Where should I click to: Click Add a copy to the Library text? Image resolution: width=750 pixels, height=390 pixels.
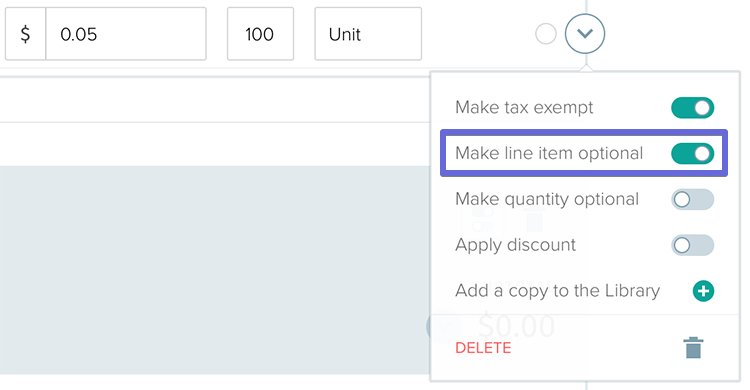(558, 291)
